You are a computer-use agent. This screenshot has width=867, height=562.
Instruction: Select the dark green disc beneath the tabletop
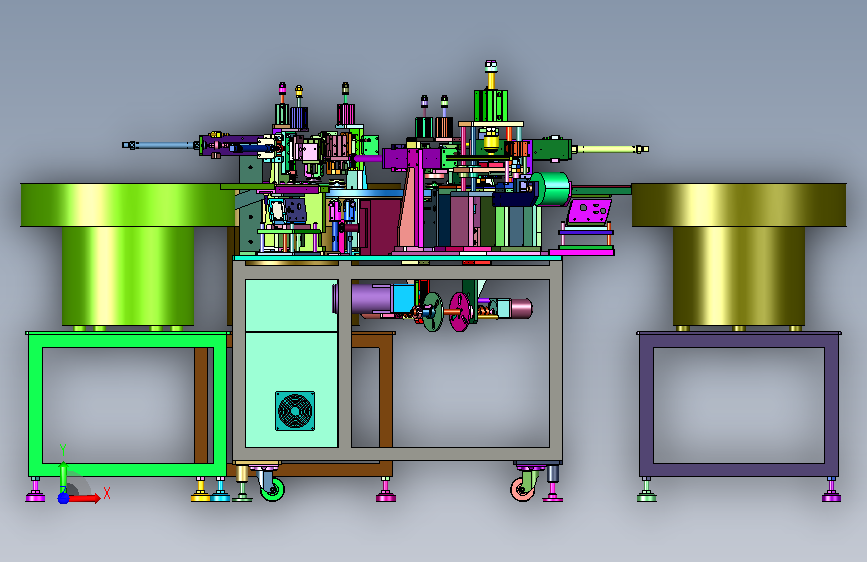pyautogui.click(x=433, y=312)
